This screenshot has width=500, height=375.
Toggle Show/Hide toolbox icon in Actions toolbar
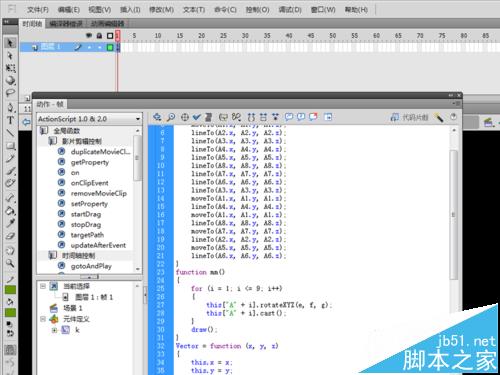point(328,117)
